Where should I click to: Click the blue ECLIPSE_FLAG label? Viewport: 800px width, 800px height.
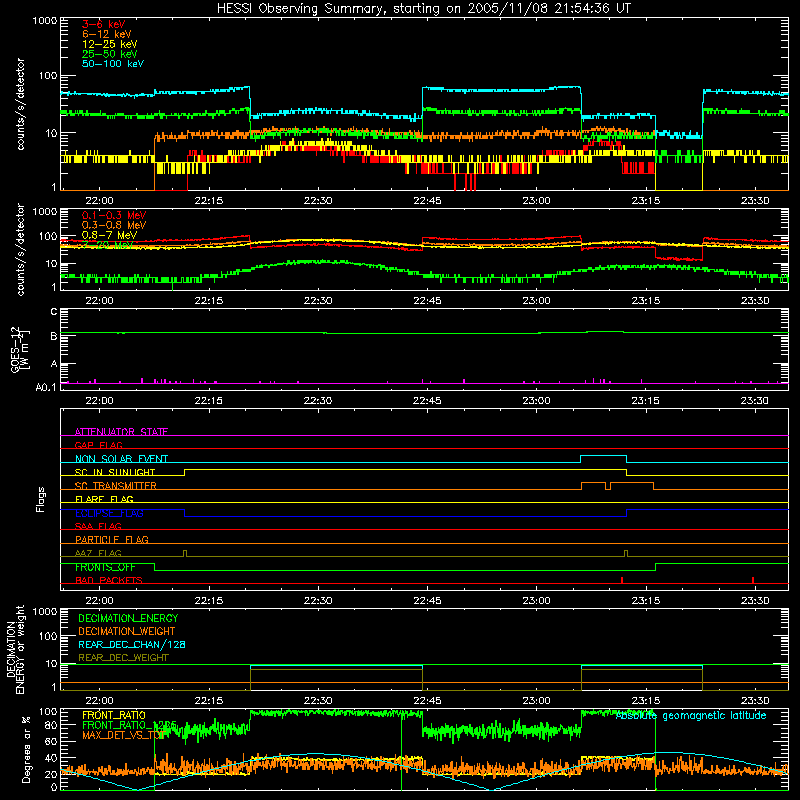coord(109,513)
